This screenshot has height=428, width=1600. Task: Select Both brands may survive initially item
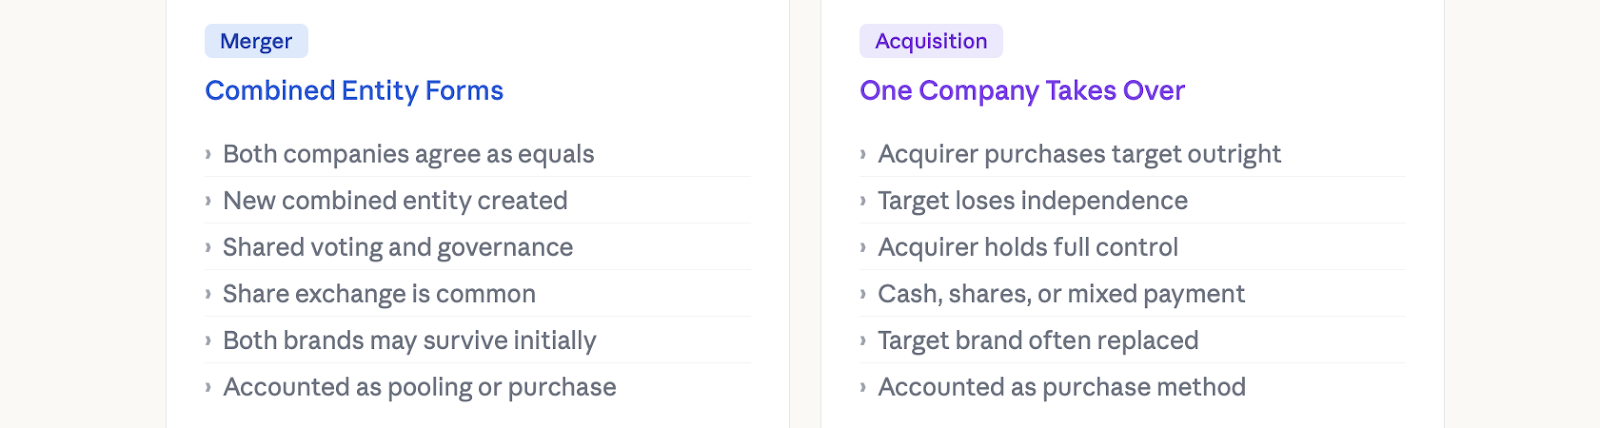tap(478, 340)
